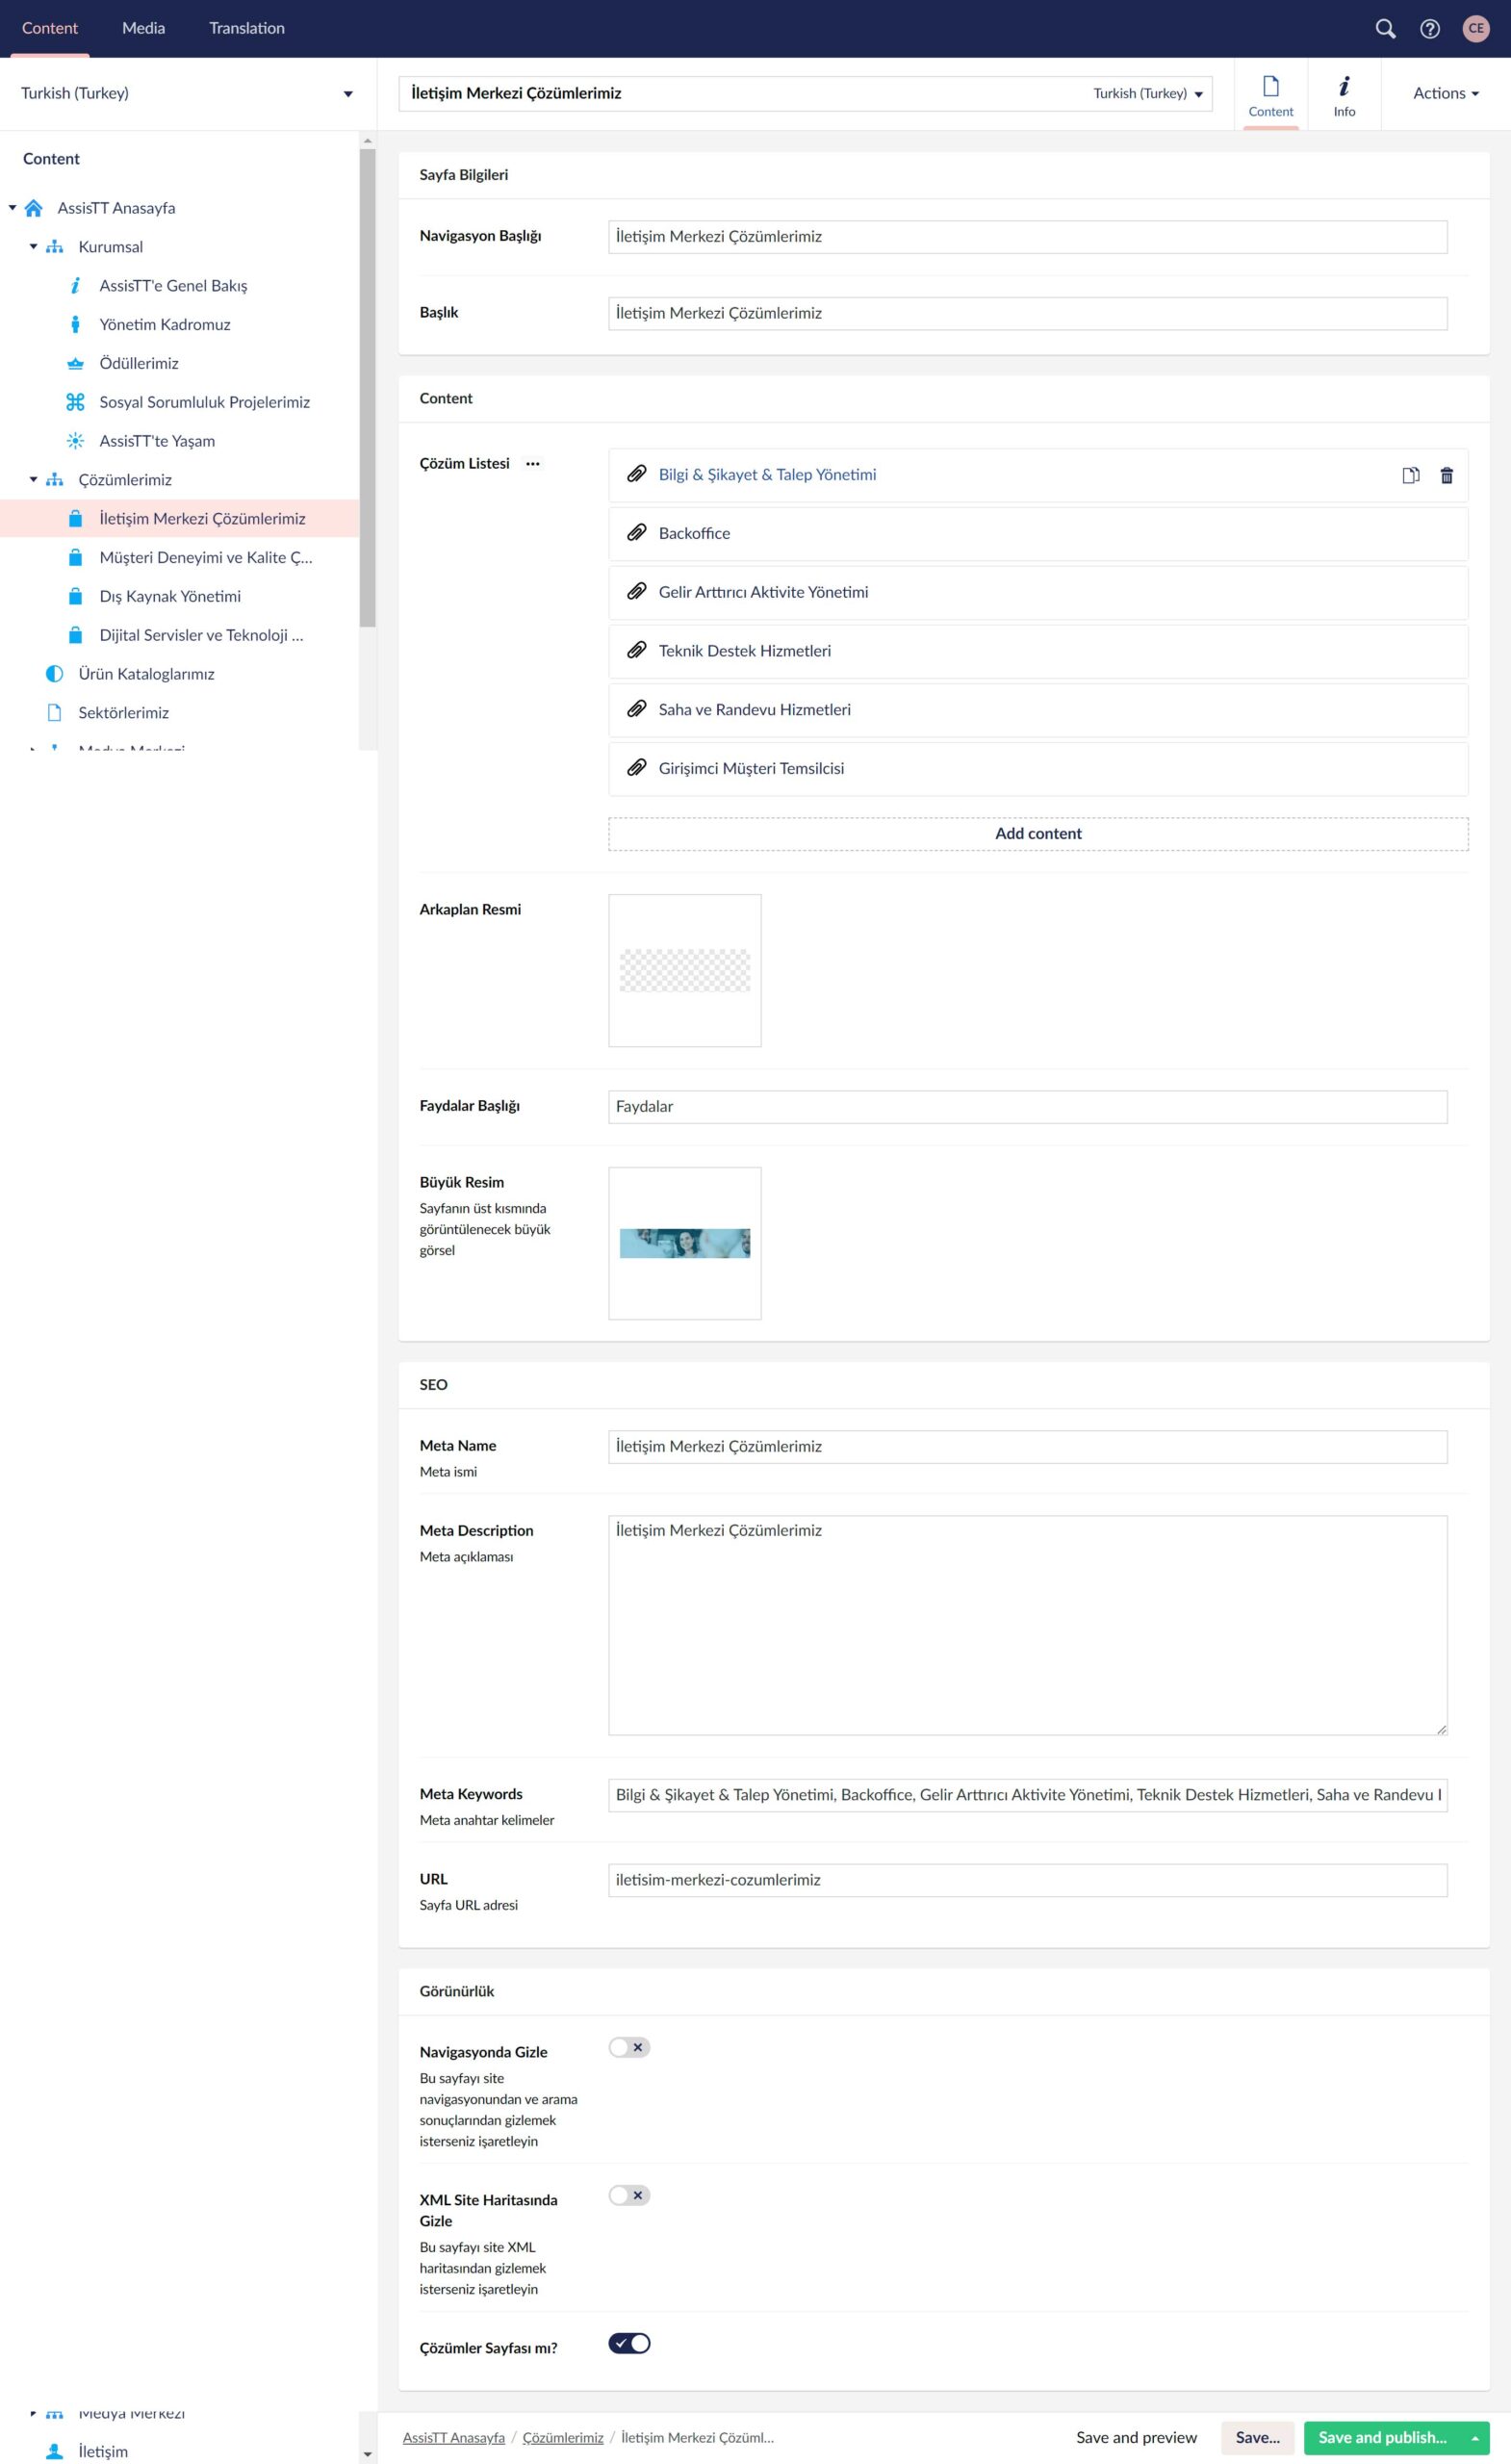
Task: Open the Turkish (Turkey) language dropdown in sidebar
Action: tap(186, 94)
